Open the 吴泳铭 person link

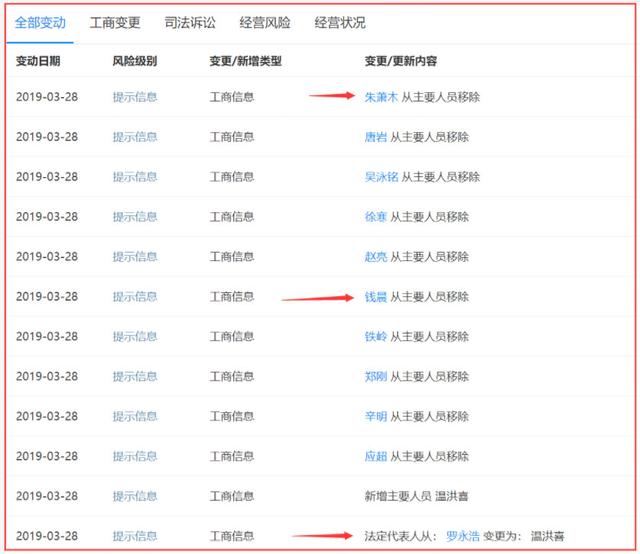[x=381, y=177]
